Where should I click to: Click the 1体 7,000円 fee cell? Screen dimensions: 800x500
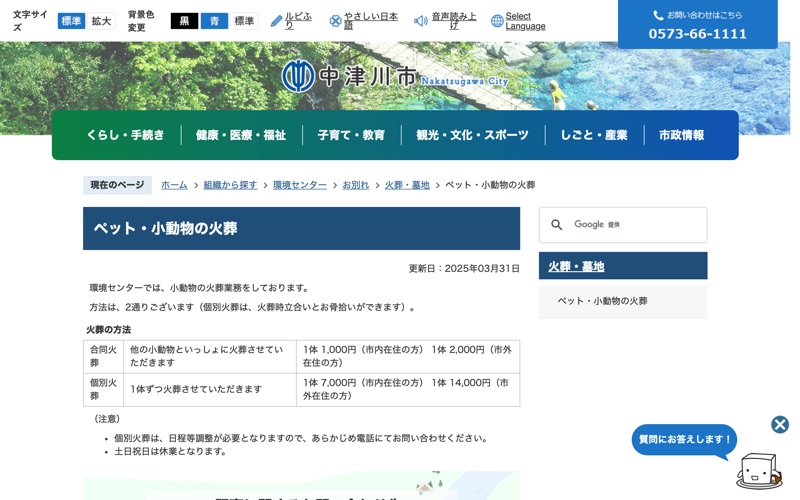408,389
